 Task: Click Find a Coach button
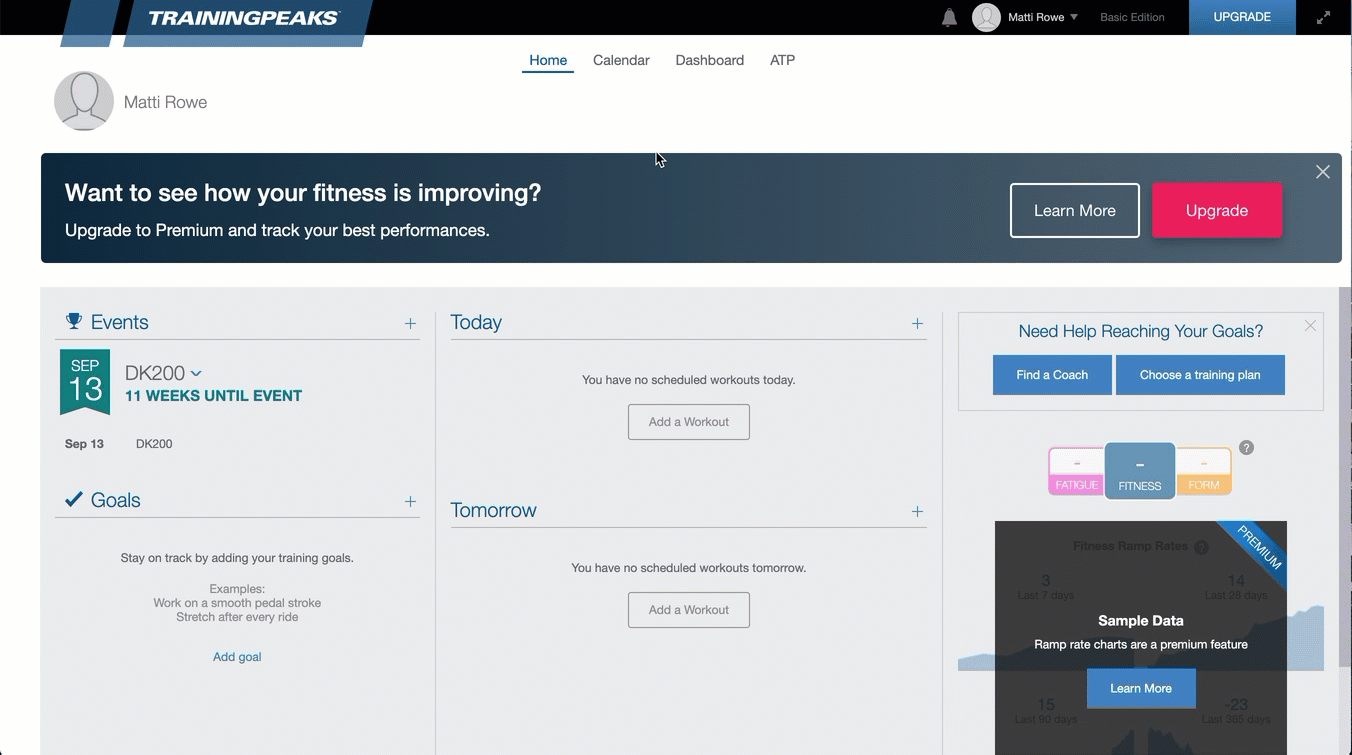(x=1052, y=375)
